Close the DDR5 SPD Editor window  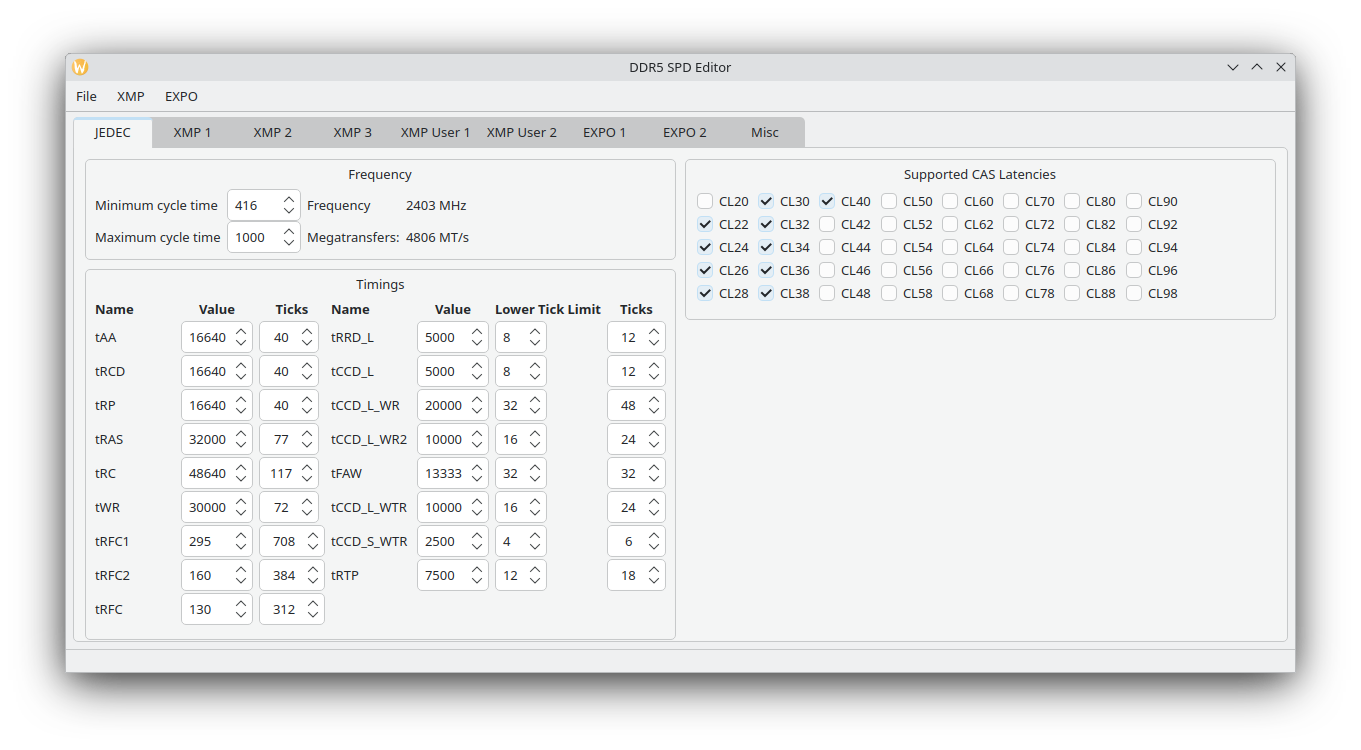1281,67
